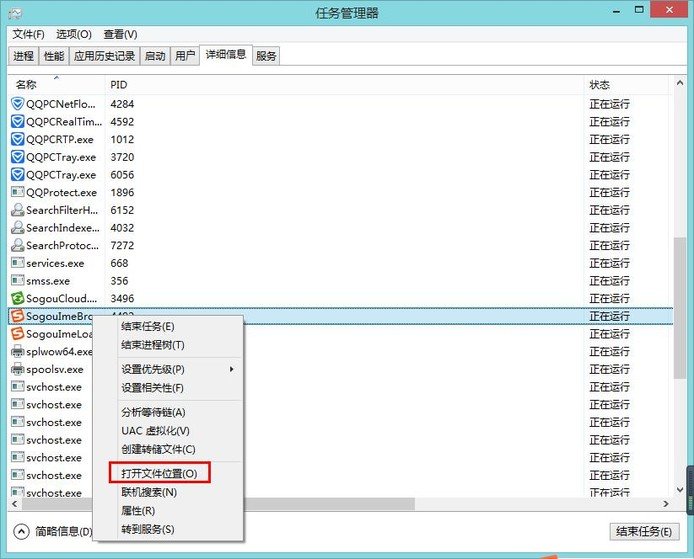This screenshot has width=694, height=559.
Task: Choose 创建转储文件(C) in context menu
Action: click(158, 449)
